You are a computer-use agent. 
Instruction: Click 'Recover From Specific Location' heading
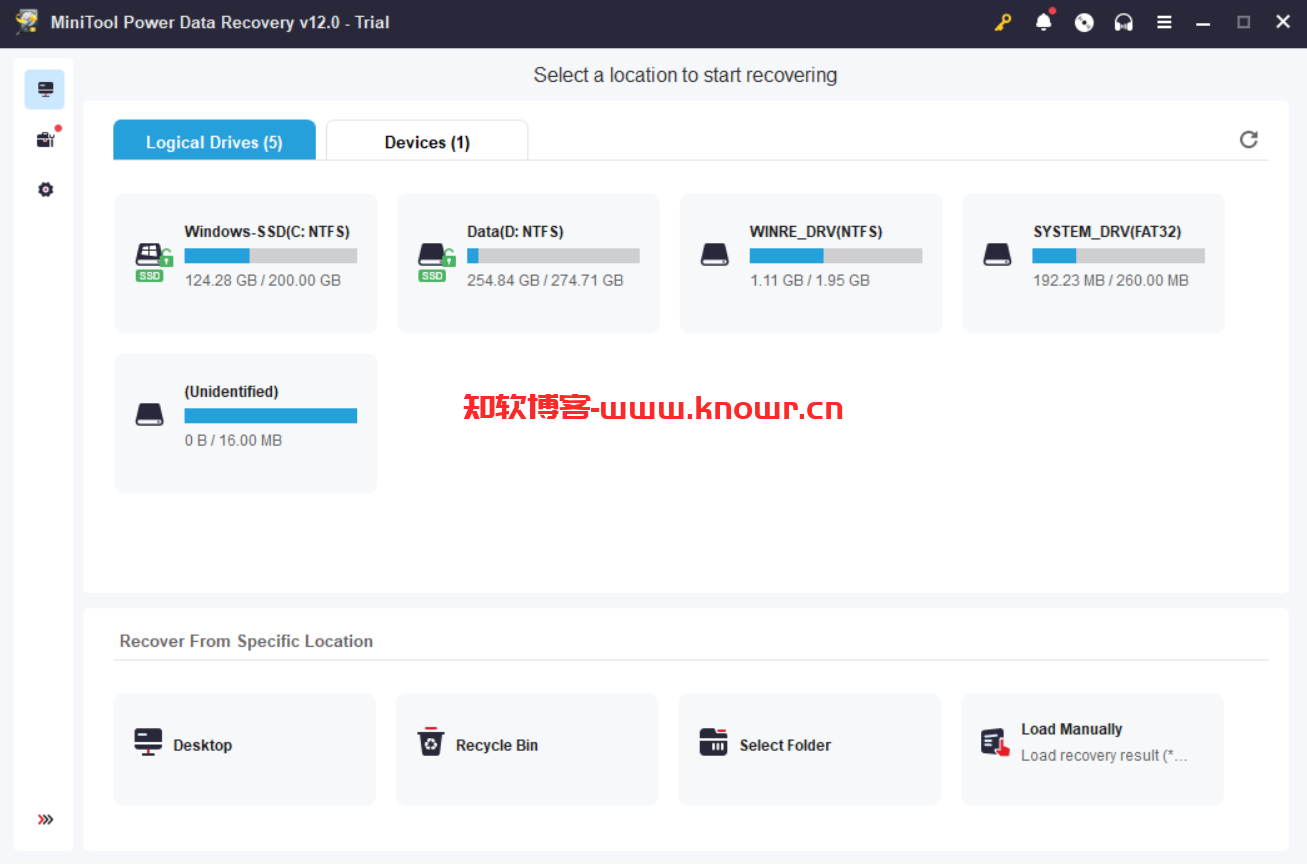[x=246, y=641]
